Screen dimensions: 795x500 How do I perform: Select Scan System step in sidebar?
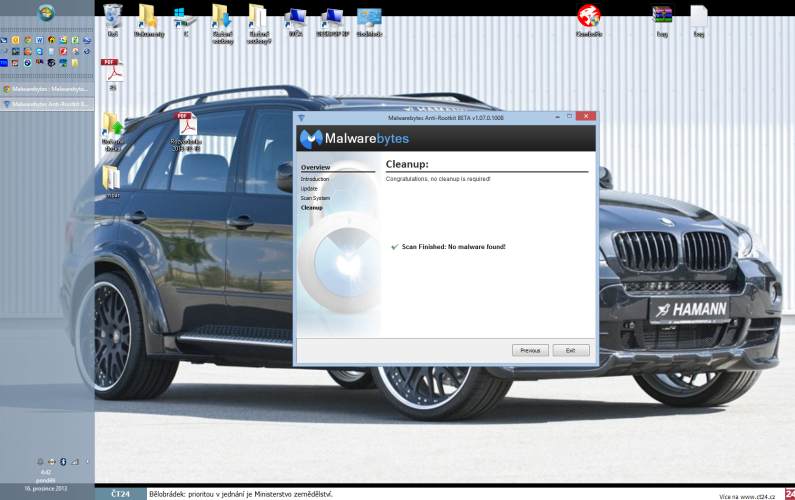tap(315, 198)
